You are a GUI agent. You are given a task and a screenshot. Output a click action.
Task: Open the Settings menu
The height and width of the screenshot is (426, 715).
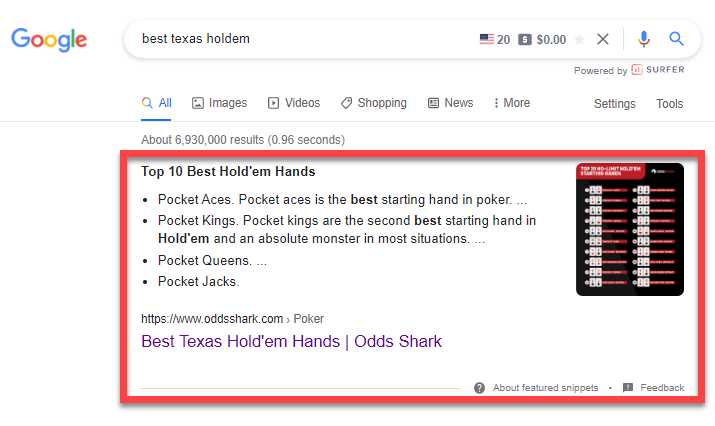click(x=614, y=104)
